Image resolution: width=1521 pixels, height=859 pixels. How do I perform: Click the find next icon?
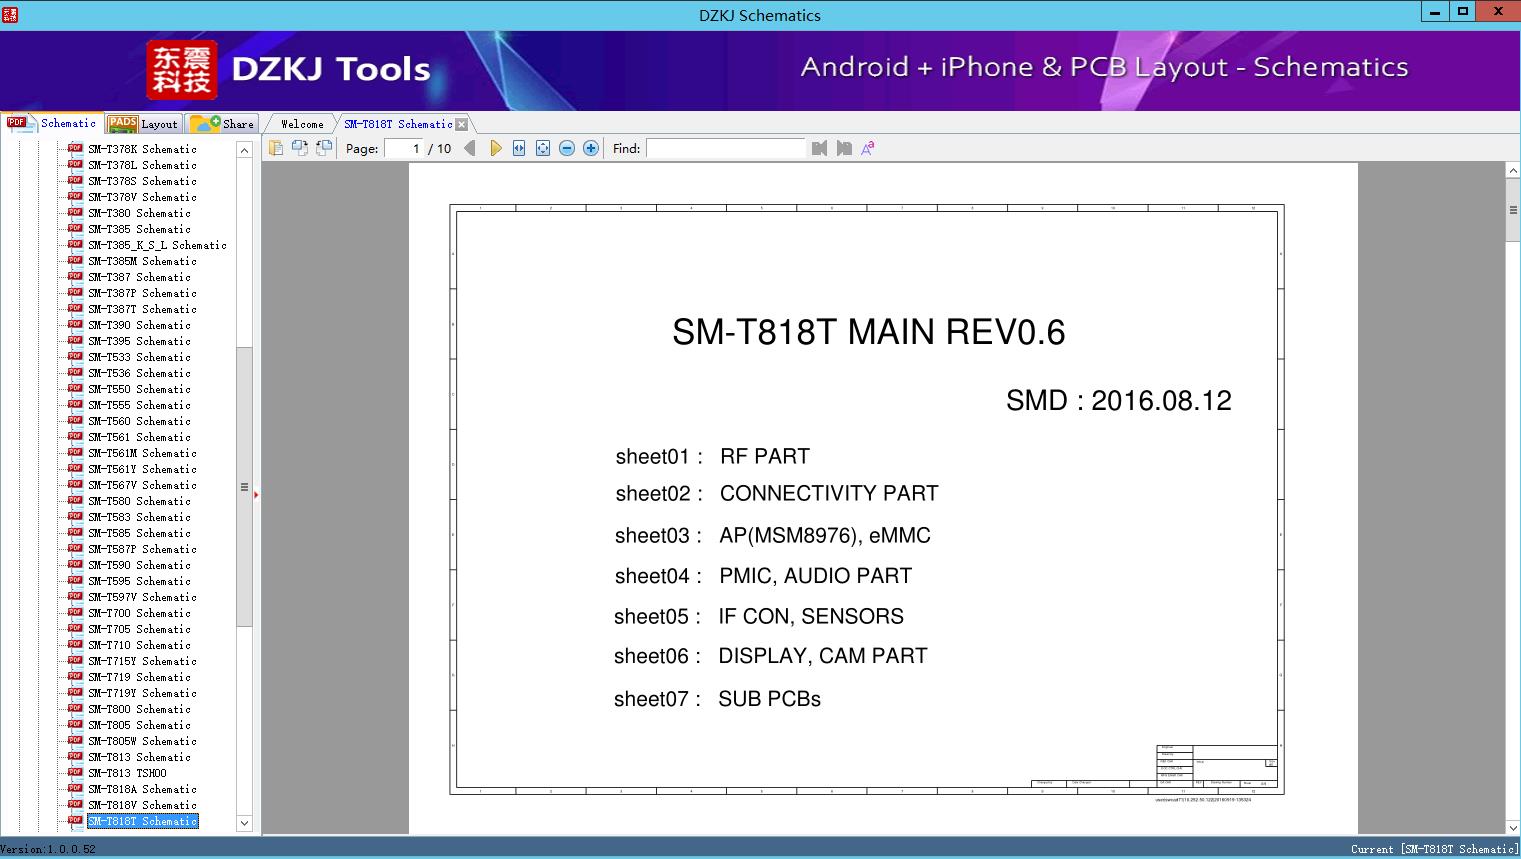pyautogui.click(x=844, y=148)
